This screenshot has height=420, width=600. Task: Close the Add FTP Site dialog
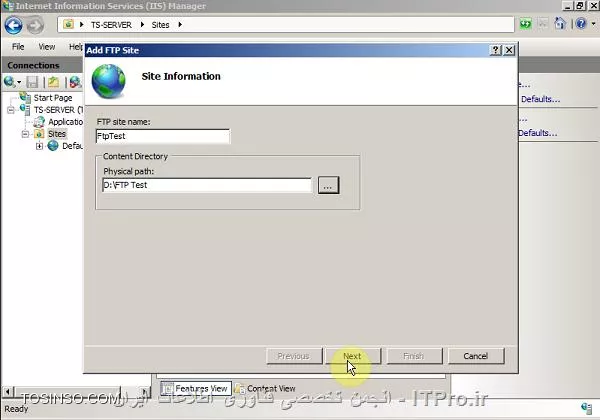(x=509, y=50)
